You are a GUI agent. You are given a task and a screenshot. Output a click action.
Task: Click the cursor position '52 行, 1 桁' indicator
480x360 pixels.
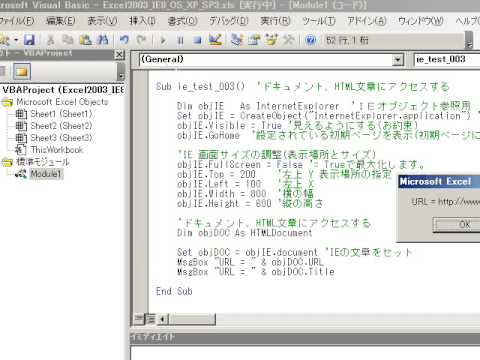coord(347,41)
